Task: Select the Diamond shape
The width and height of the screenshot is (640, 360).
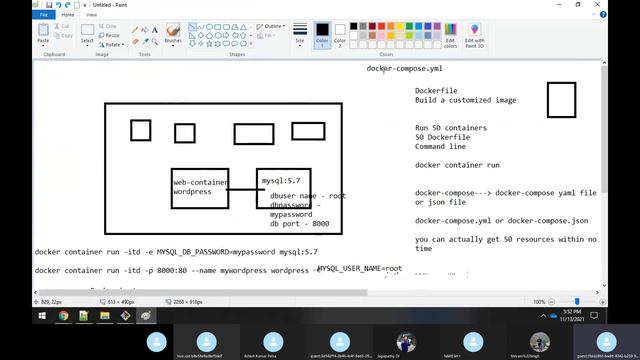Action: click(x=201, y=36)
